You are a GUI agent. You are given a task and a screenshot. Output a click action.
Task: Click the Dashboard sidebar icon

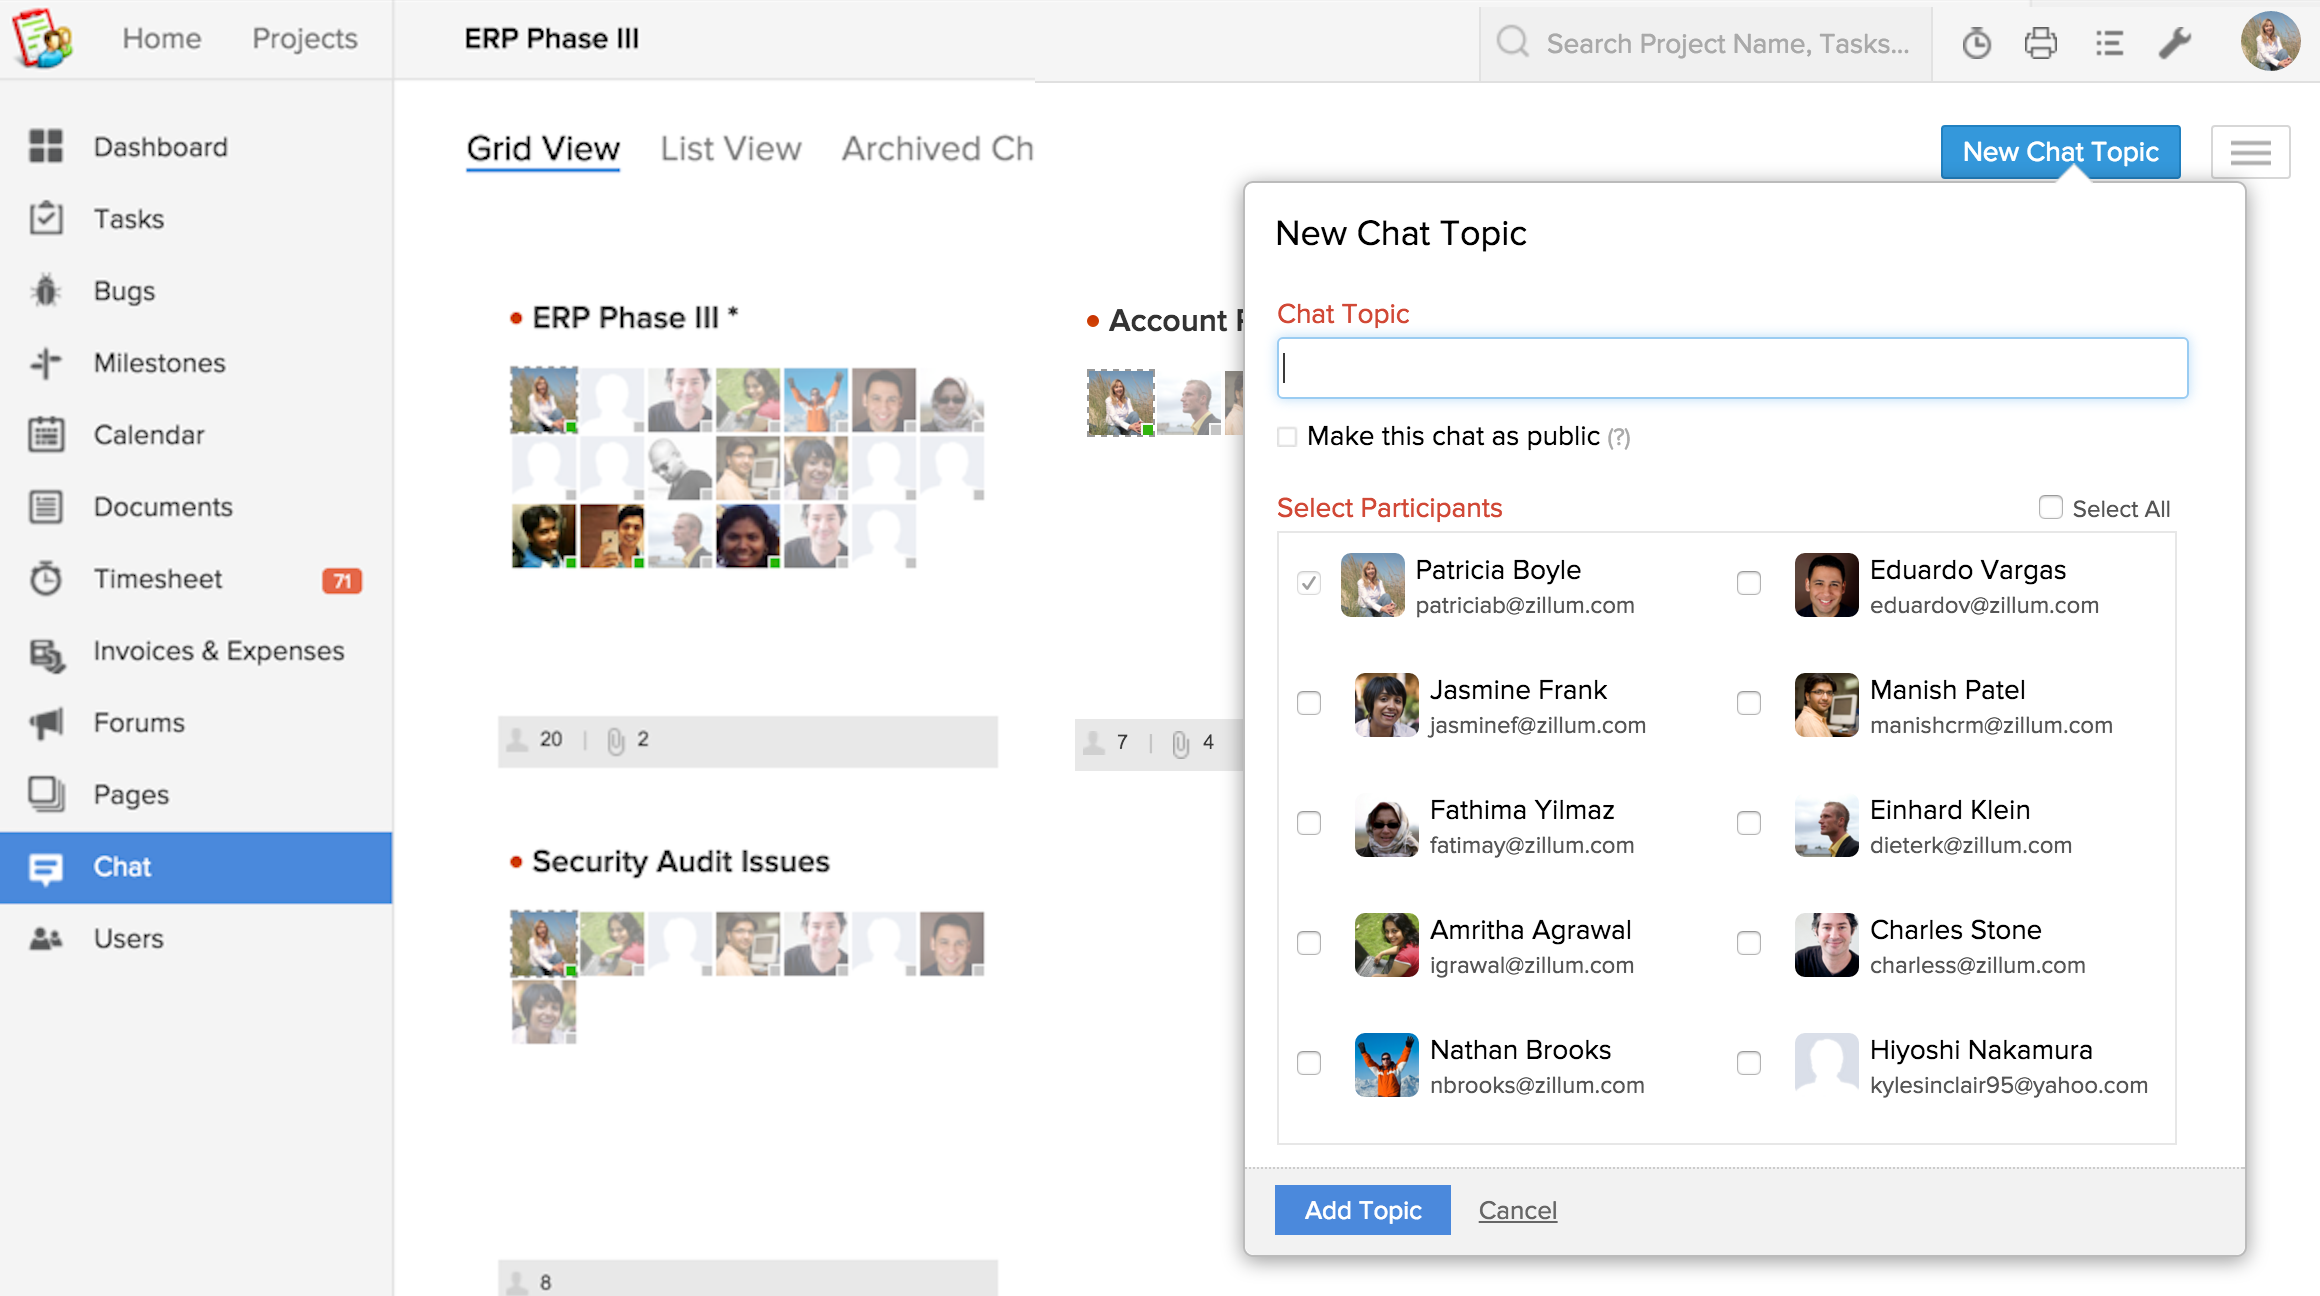(43, 147)
